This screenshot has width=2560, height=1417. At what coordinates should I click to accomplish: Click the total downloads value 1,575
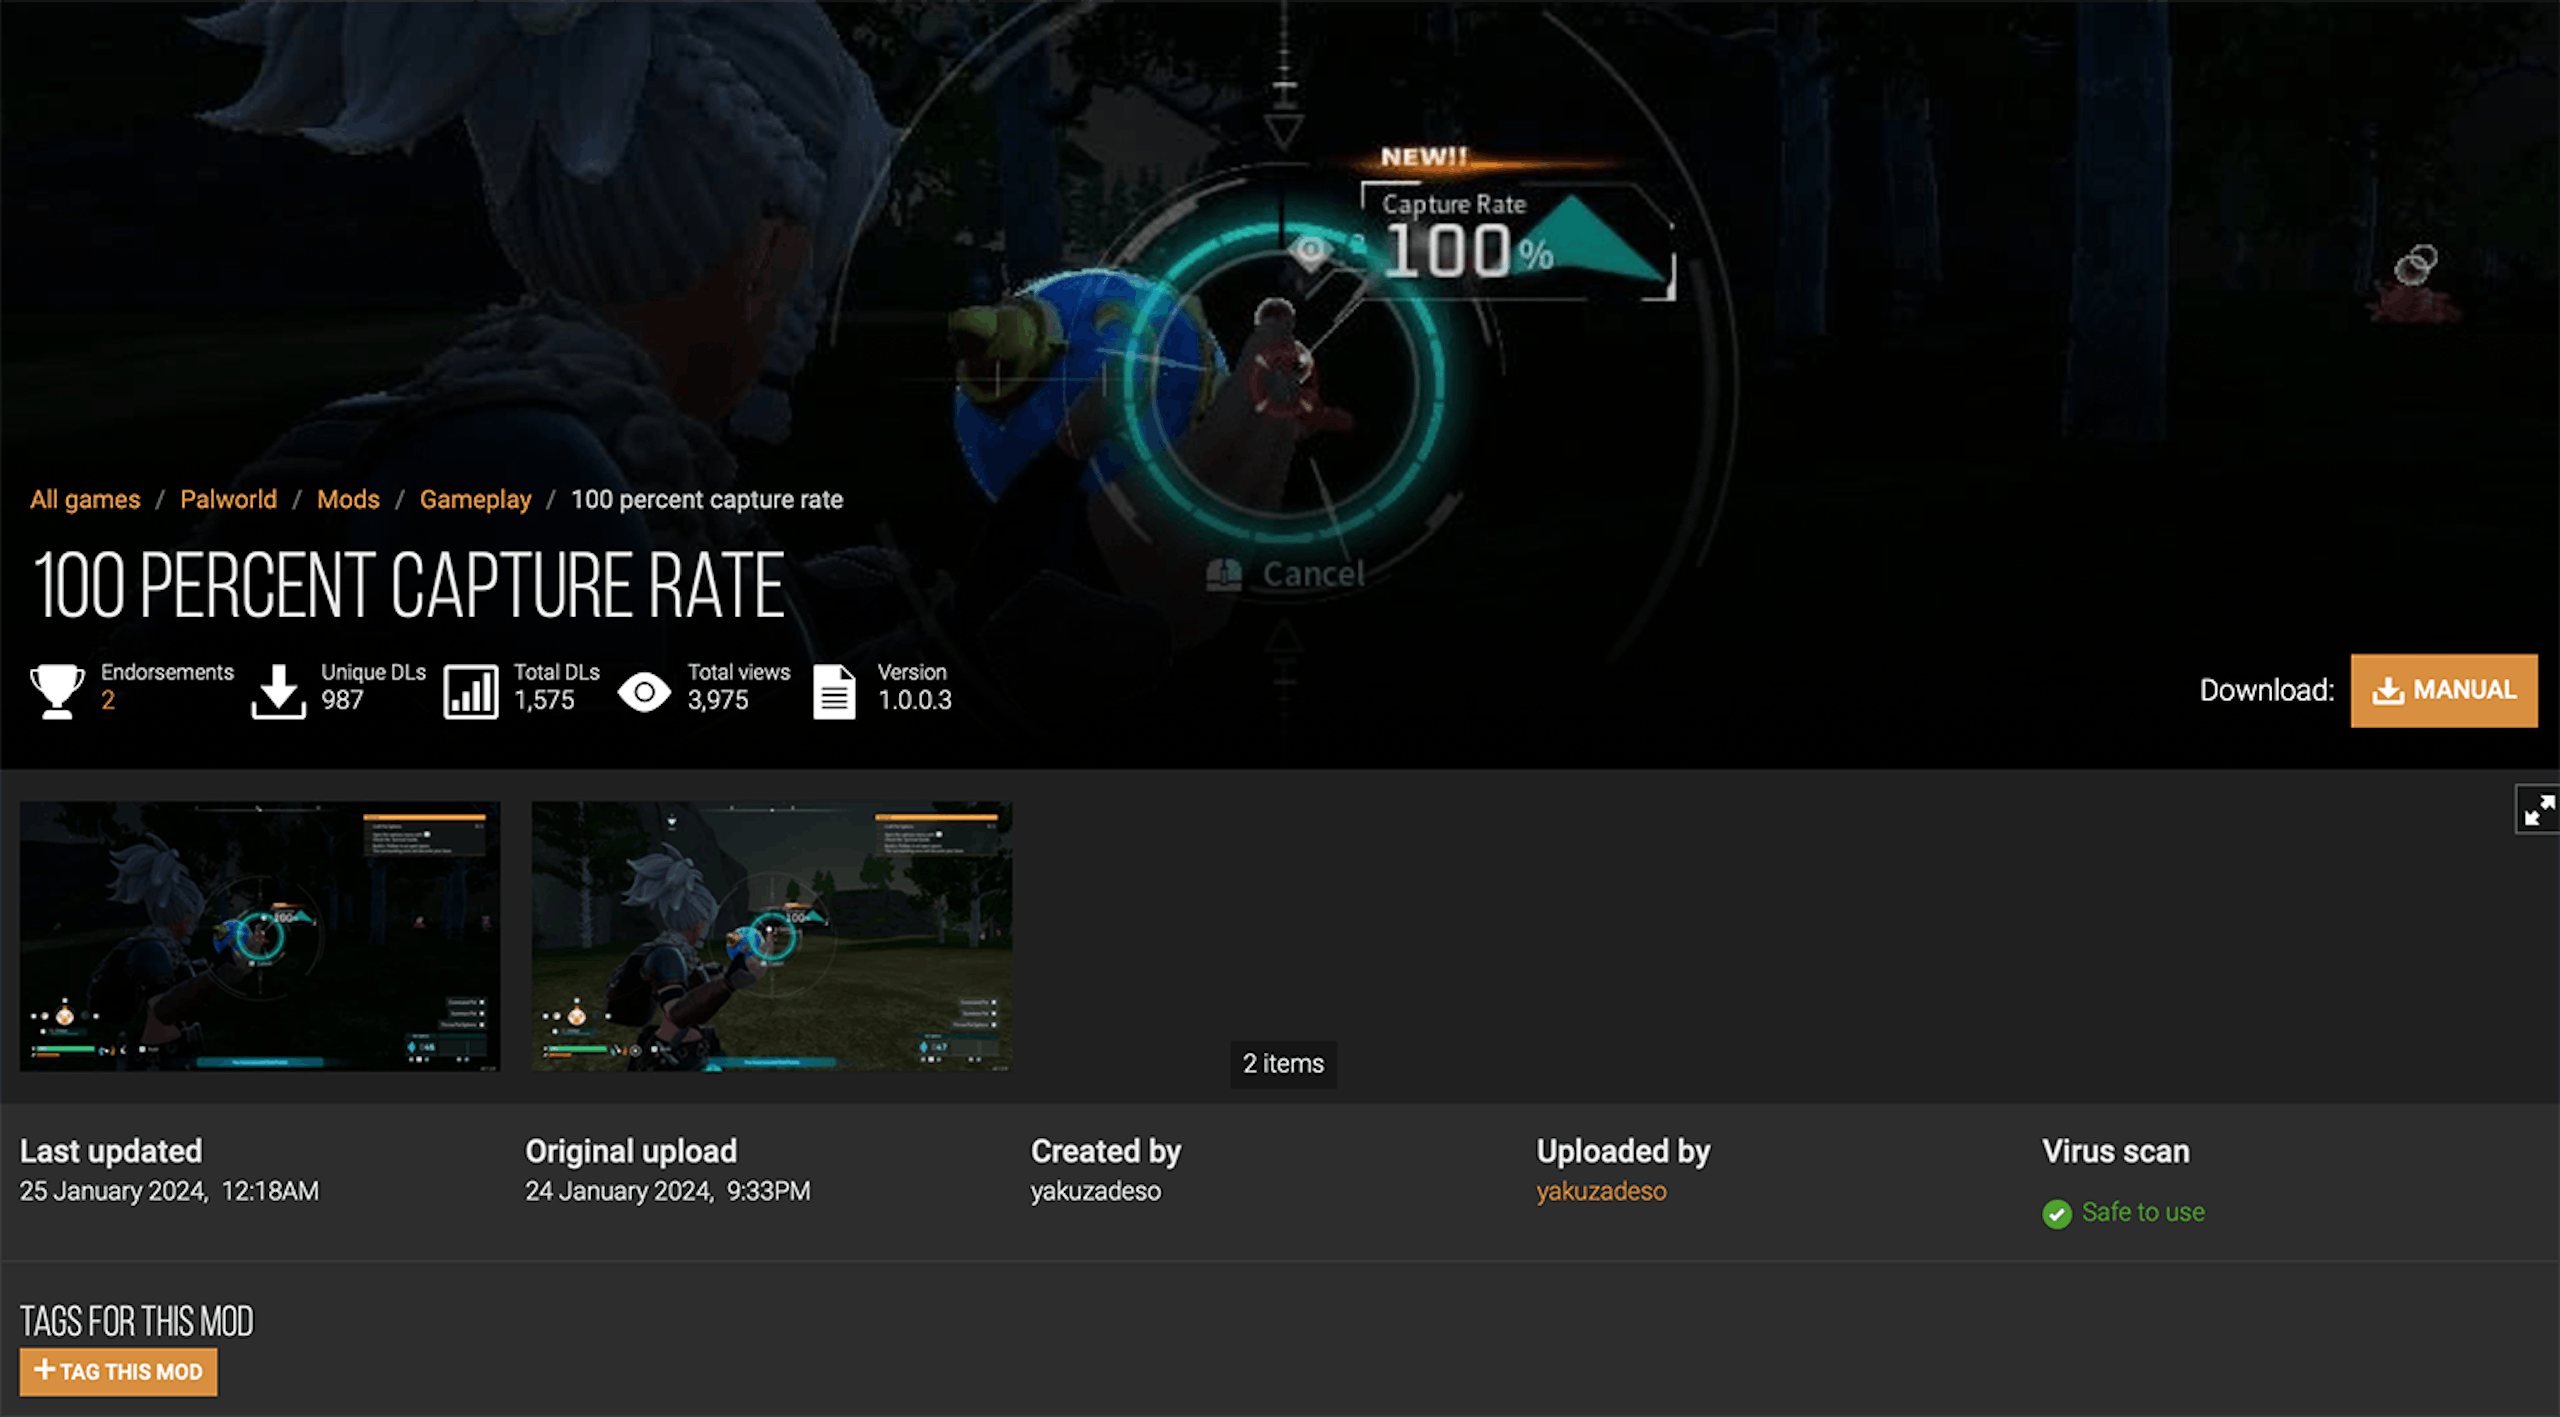pyautogui.click(x=544, y=700)
